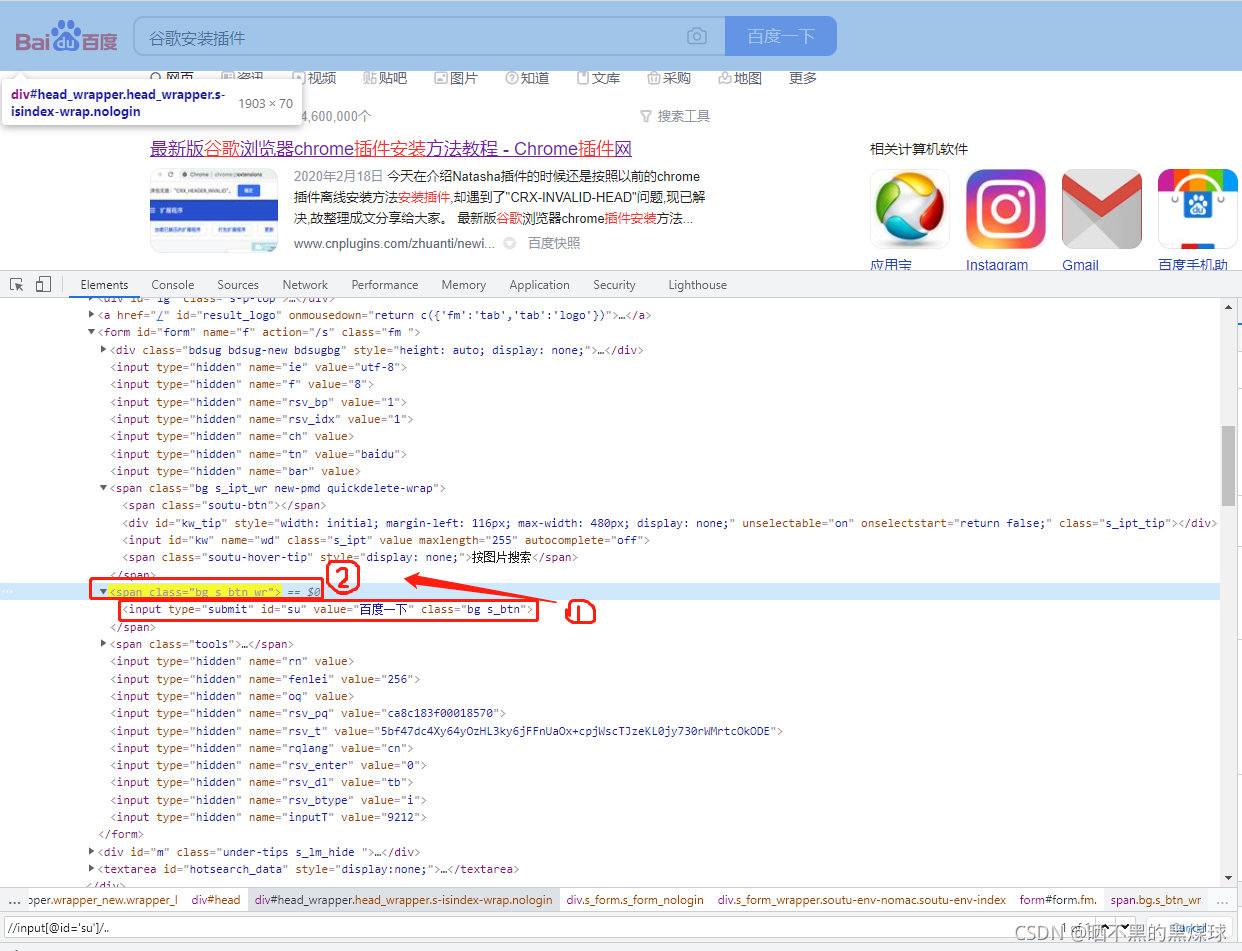The height and width of the screenshot is (951, 1242).
Task: Switch to Baidu 贴吧 search tab
Action: pyautogui.click(x=385, y=78)
